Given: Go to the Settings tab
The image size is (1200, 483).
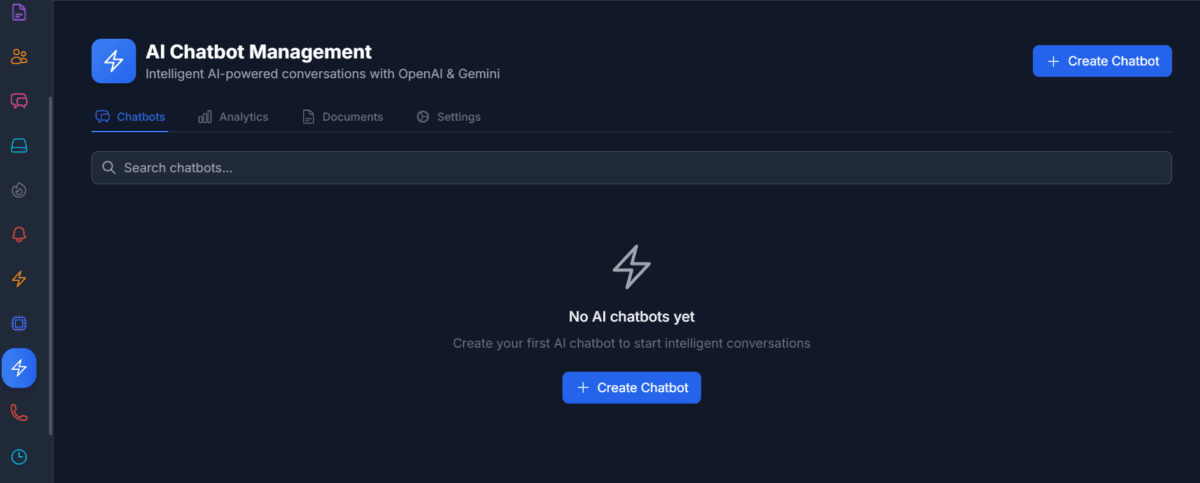Looking at the screenshot, I should point(449,117).
